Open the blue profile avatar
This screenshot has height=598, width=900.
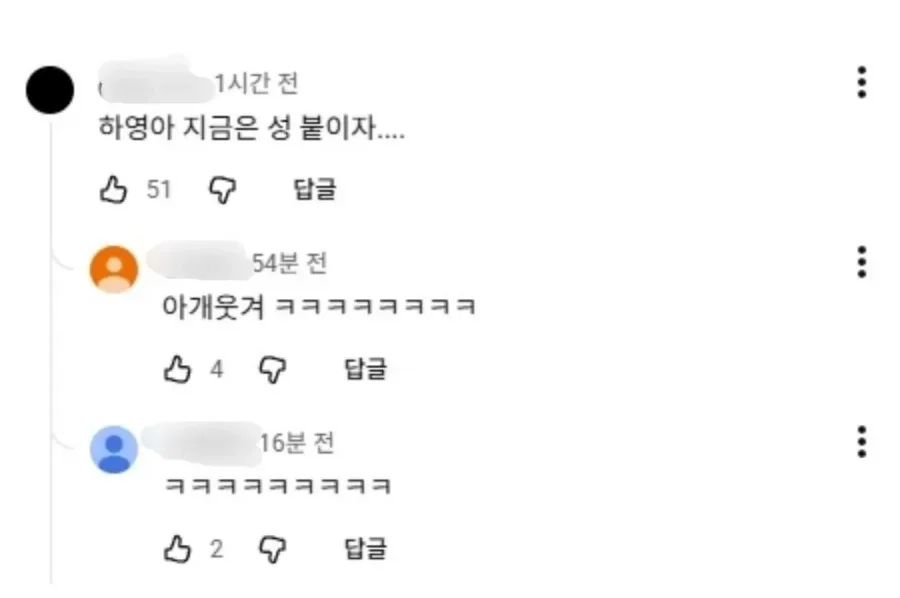114,449
